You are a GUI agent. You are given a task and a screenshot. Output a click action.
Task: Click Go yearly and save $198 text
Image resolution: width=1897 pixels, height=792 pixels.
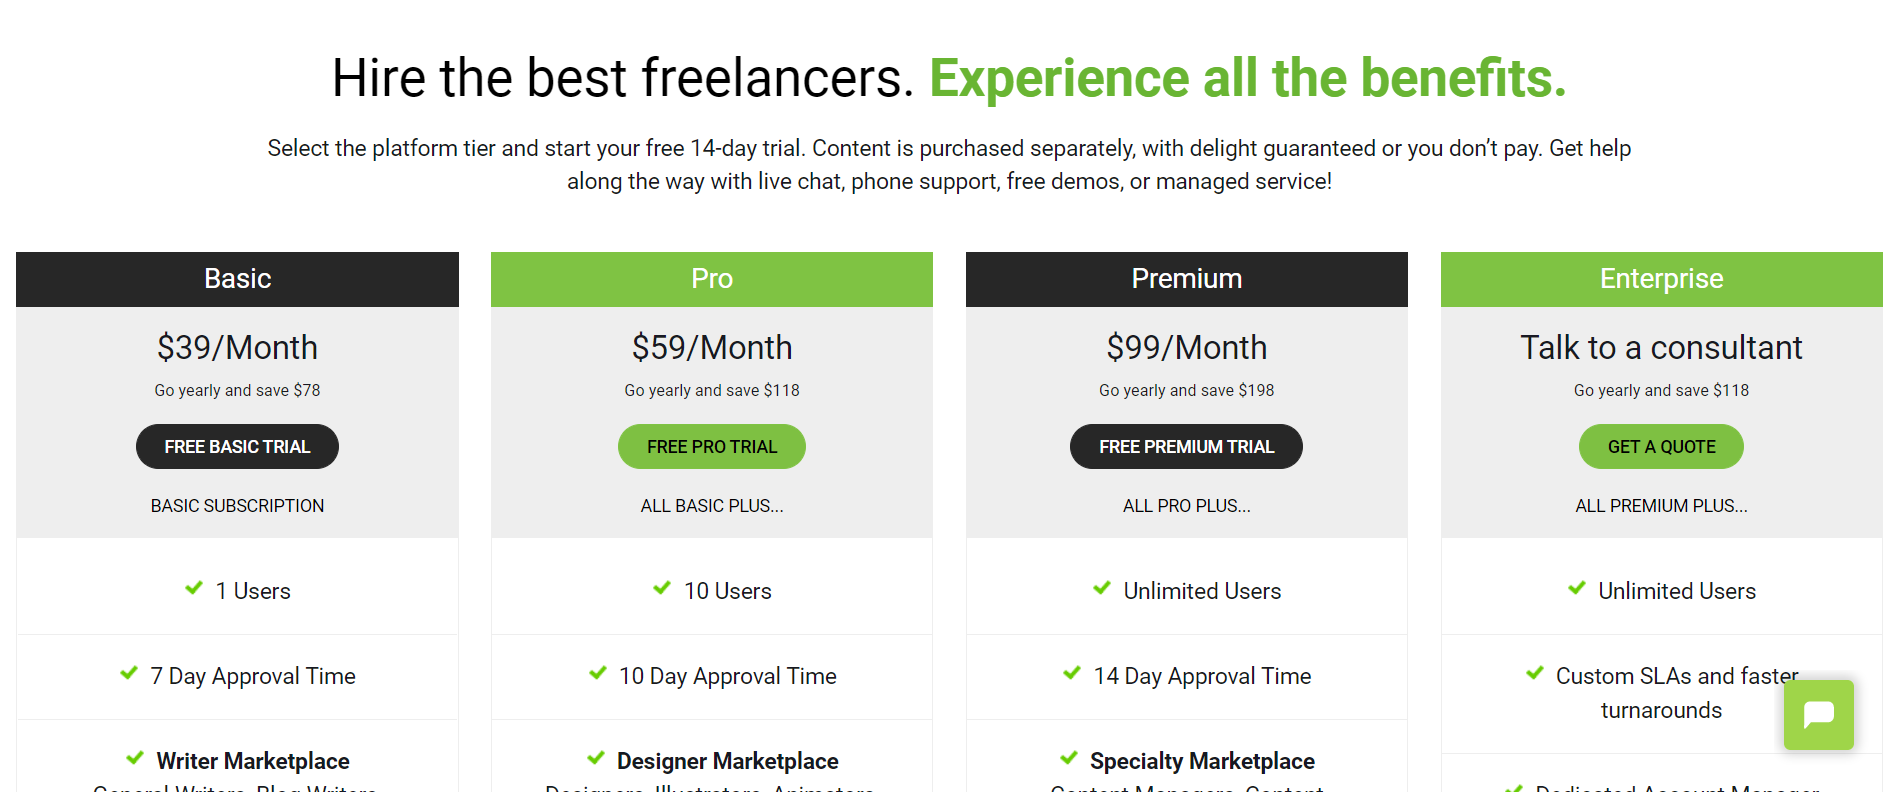click(x=1187, y=390)
